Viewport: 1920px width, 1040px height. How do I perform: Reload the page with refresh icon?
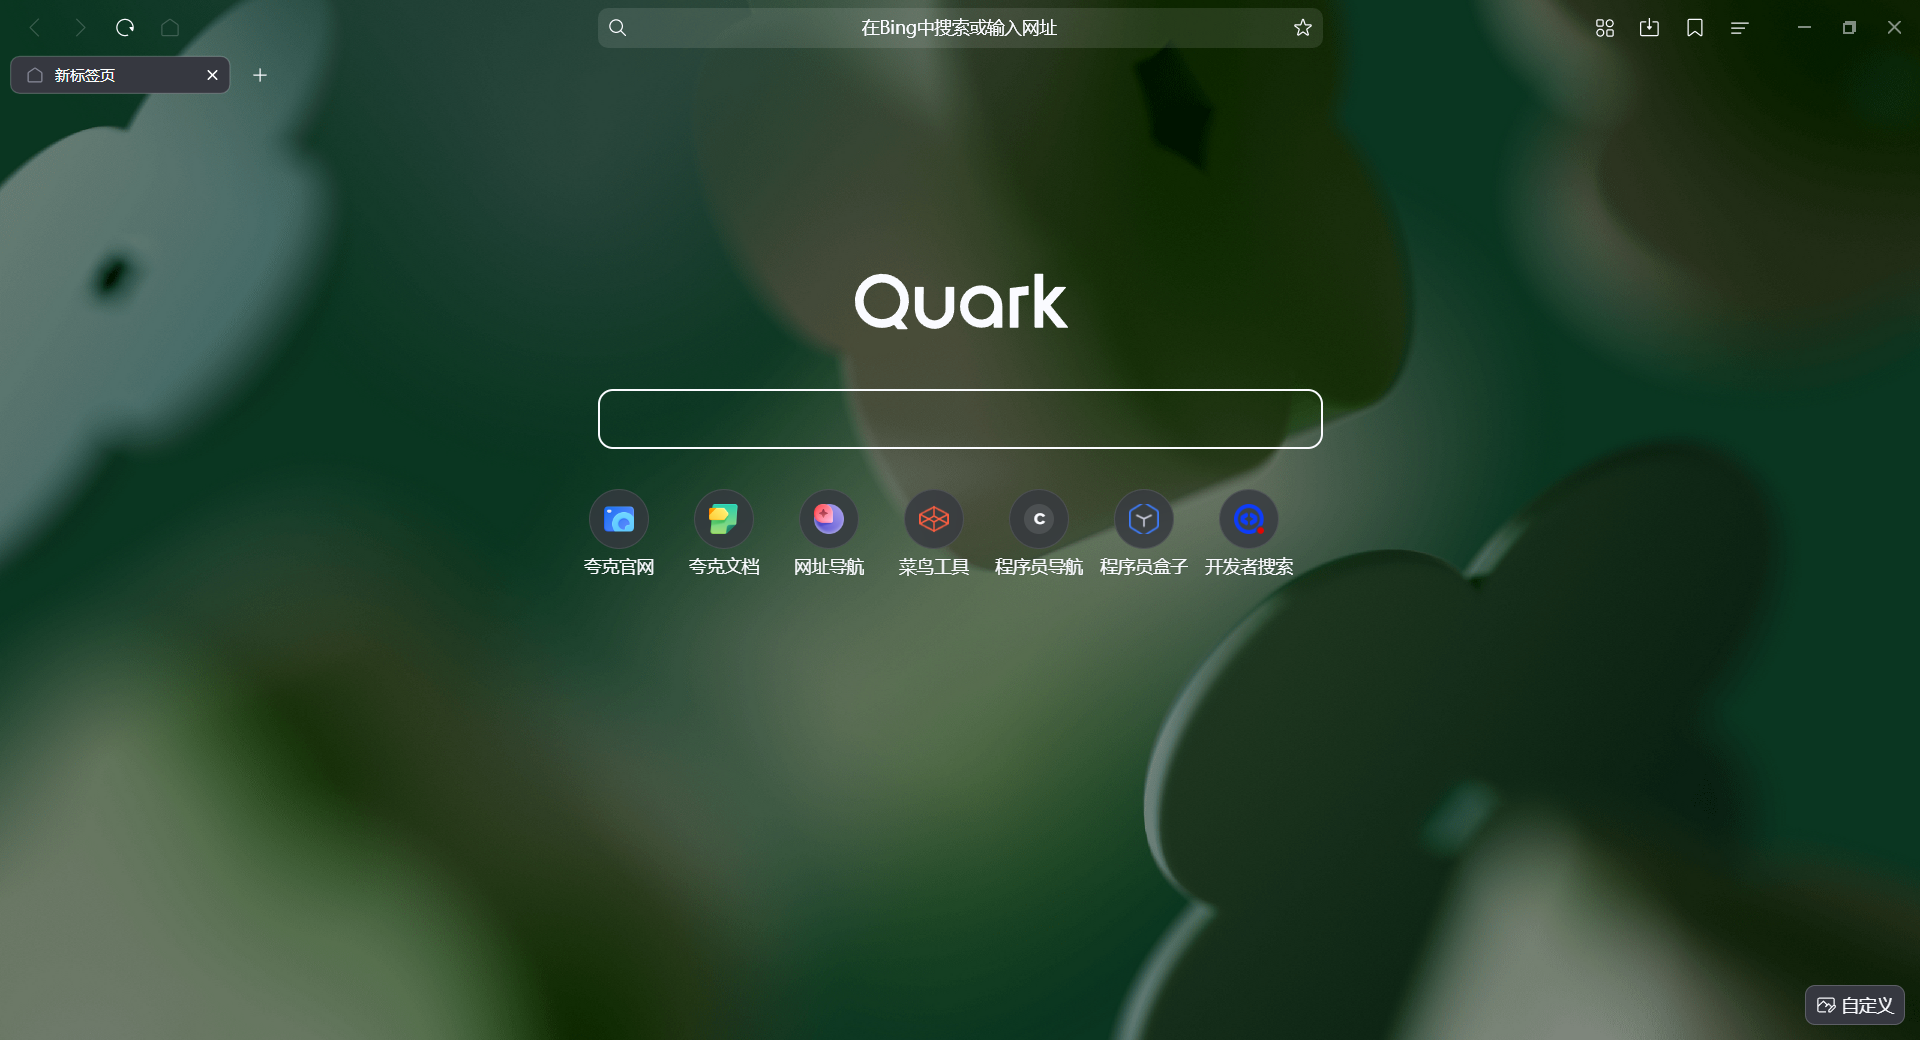(125, 28)
